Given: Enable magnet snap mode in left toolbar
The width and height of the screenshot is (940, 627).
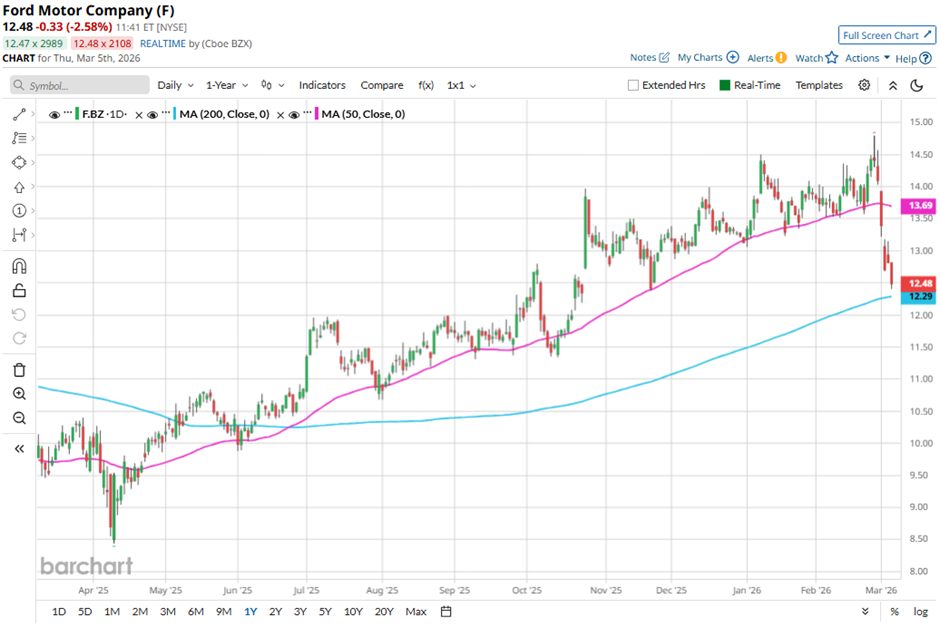Looking at the screenshot, I should pyautogui.click(x=19, y=266).
